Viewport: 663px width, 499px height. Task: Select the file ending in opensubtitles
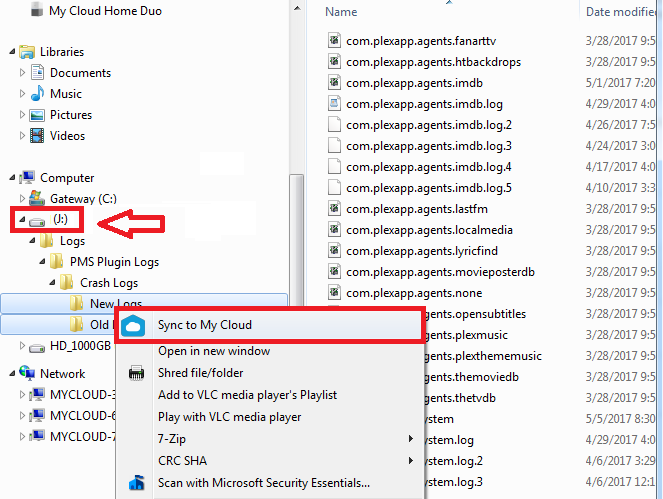474,314
